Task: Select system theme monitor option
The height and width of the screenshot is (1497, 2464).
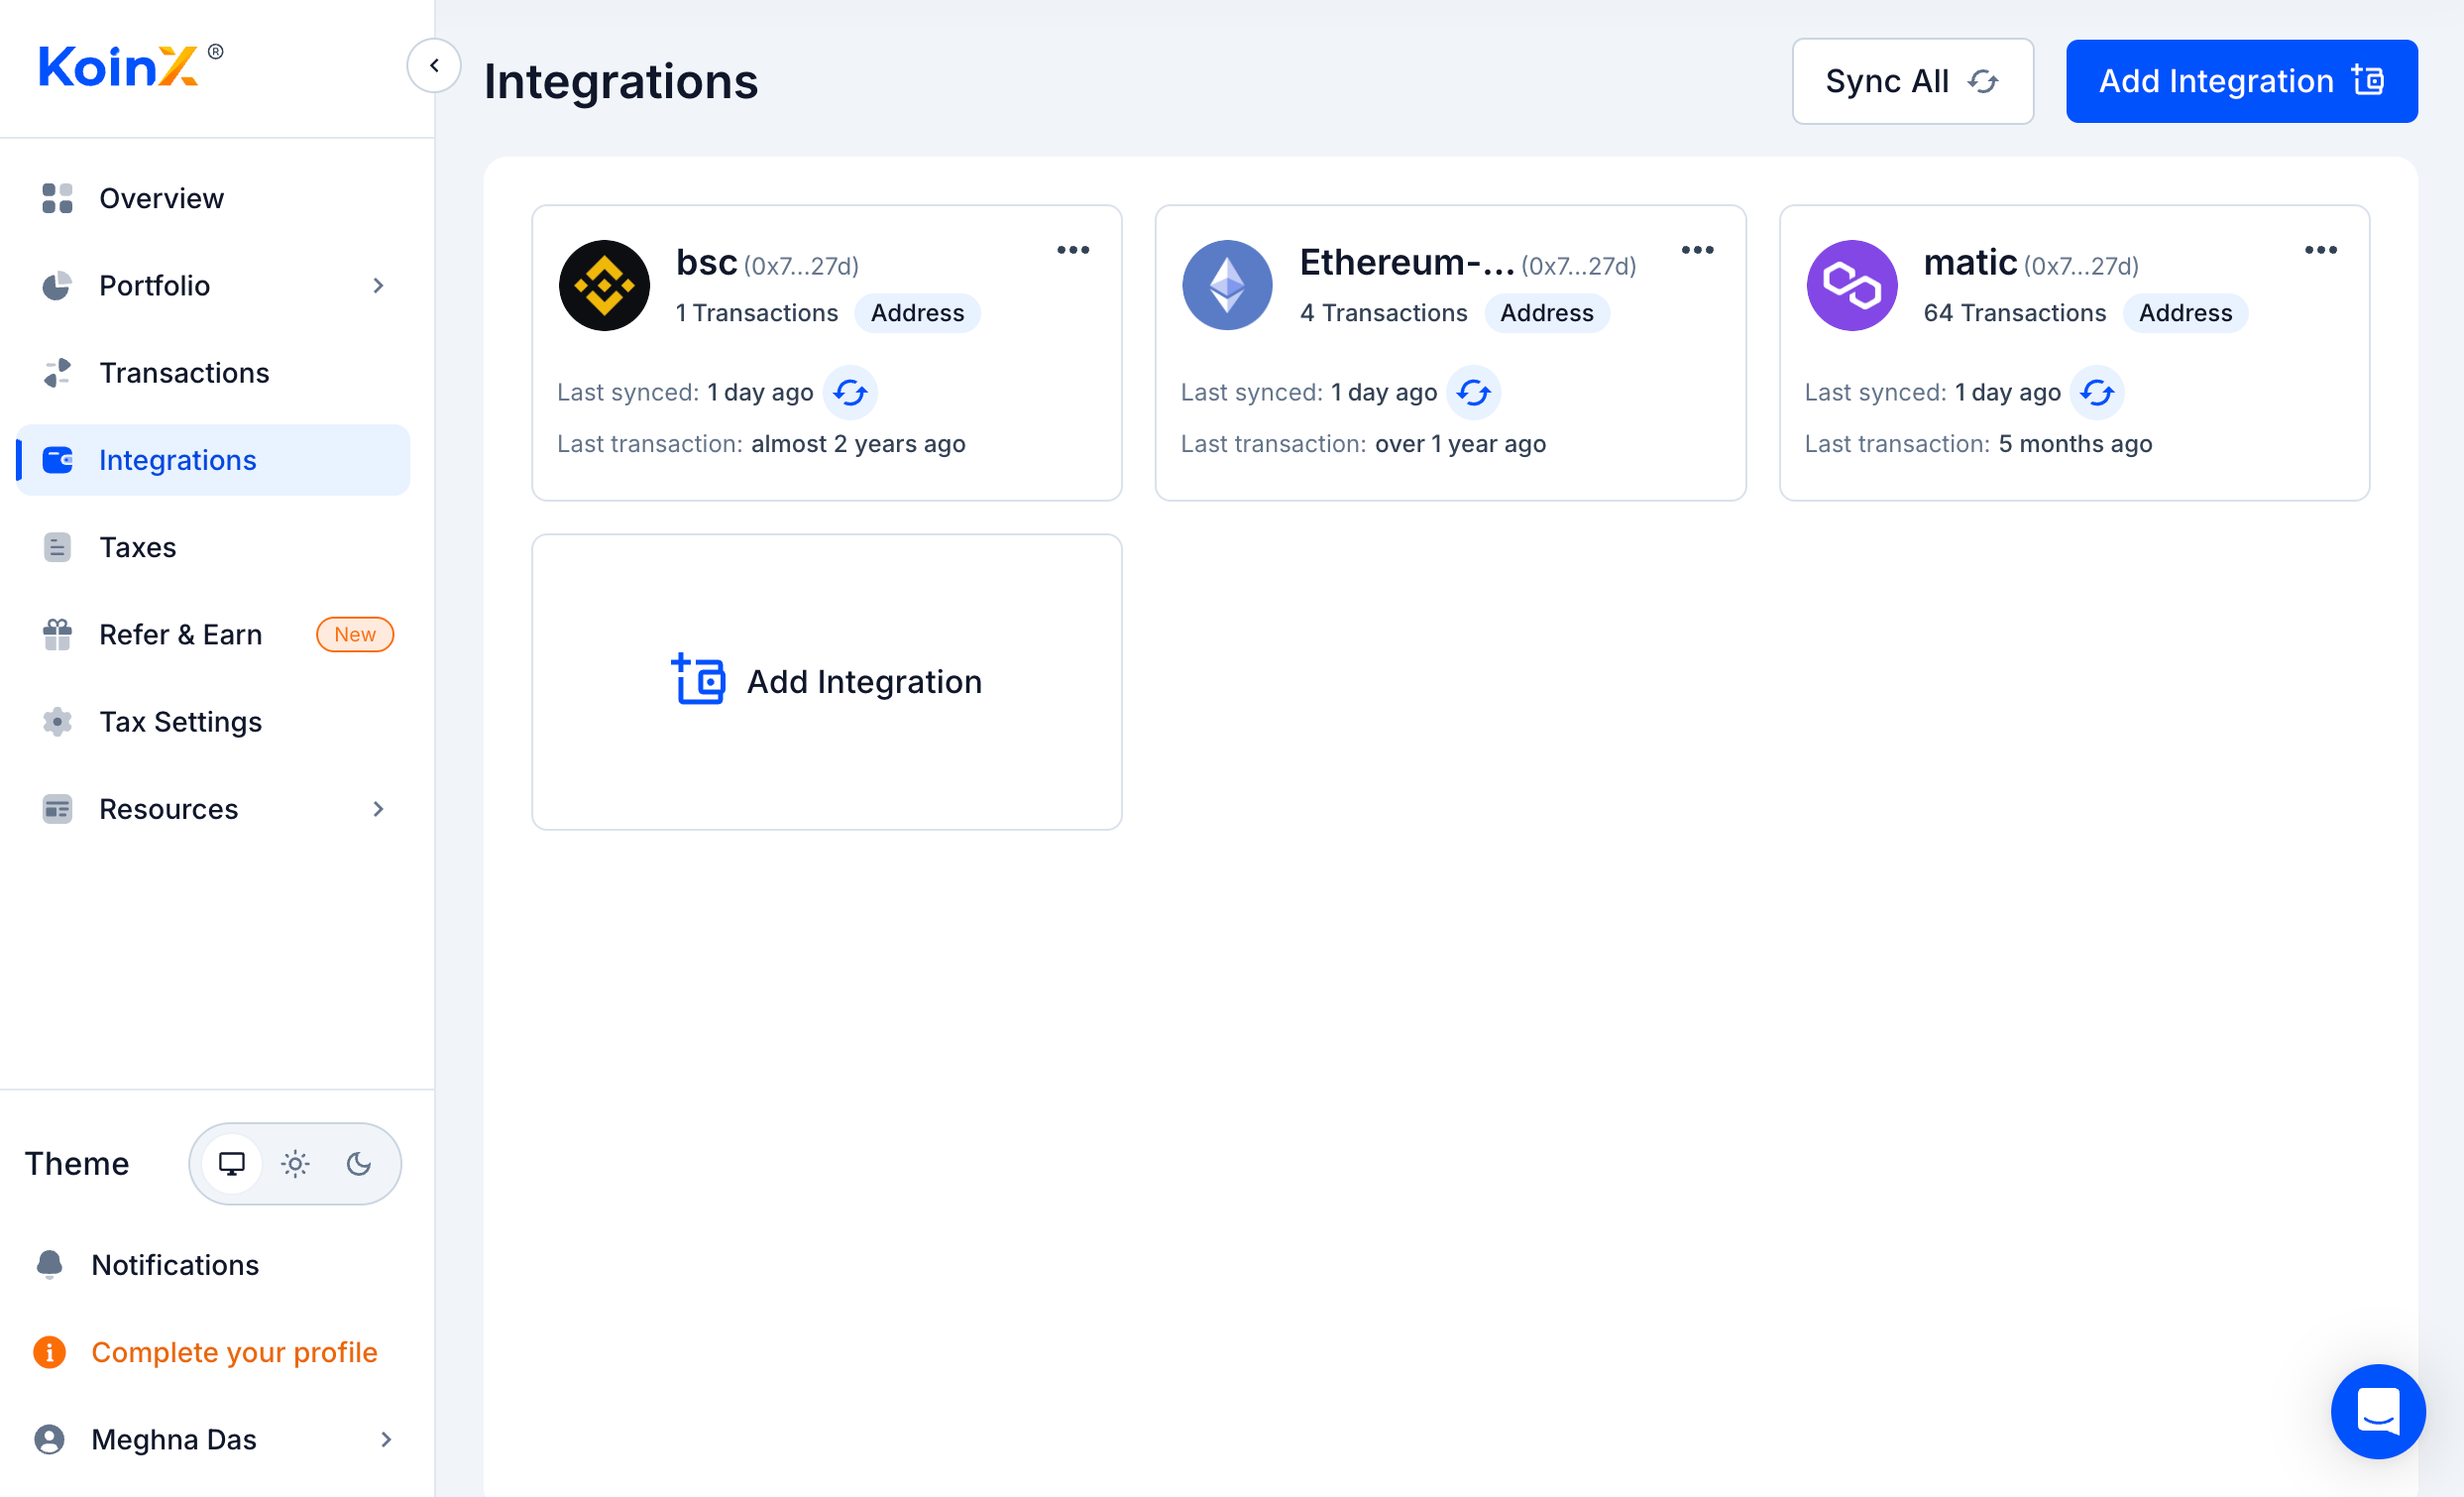Action: point(232,1164)
